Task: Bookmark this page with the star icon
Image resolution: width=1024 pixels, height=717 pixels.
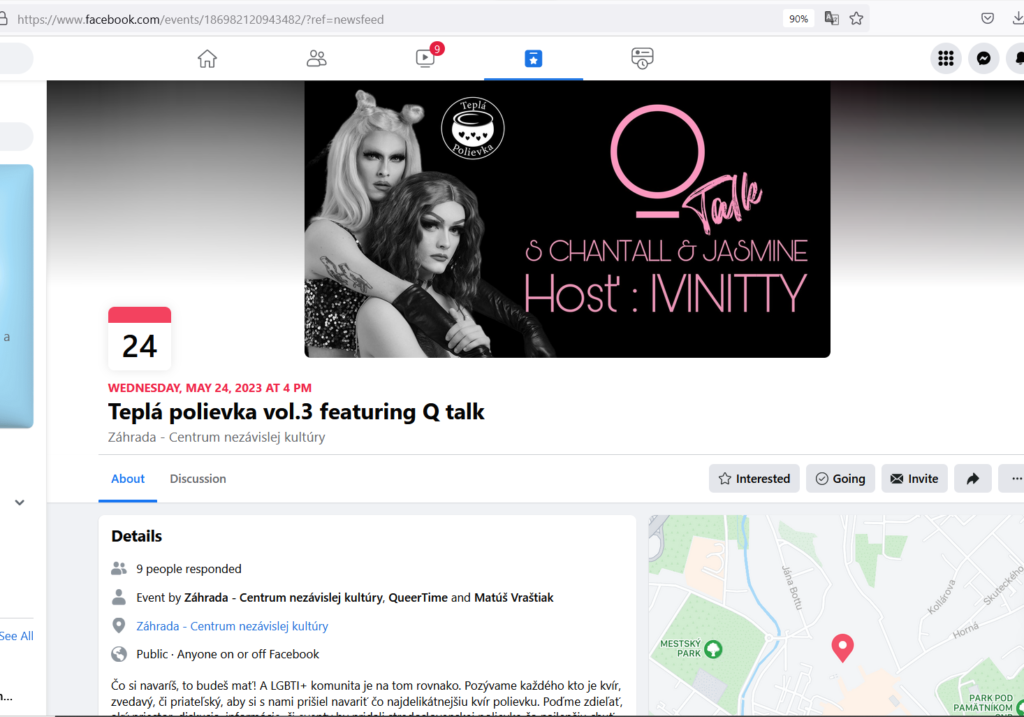Action: (x=856, y=19)
